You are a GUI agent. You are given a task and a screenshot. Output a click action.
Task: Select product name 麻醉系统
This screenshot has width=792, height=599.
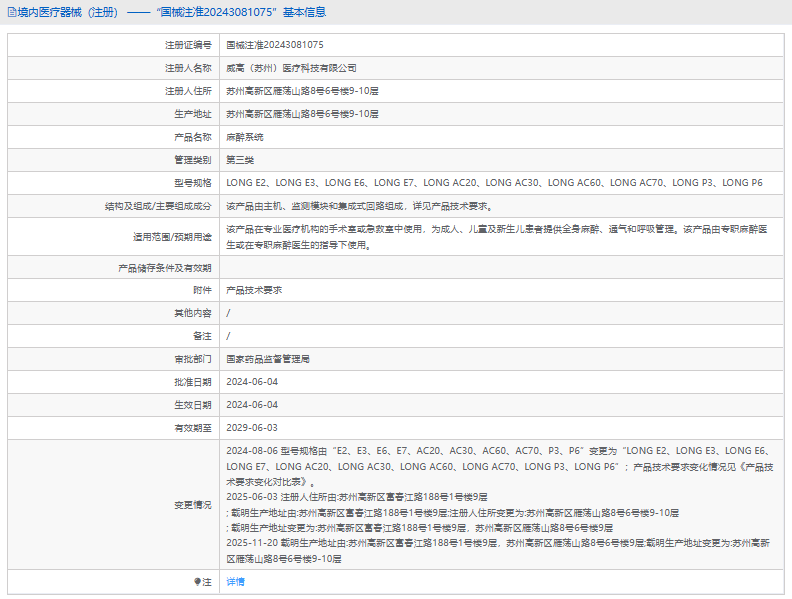coord(245,137)
